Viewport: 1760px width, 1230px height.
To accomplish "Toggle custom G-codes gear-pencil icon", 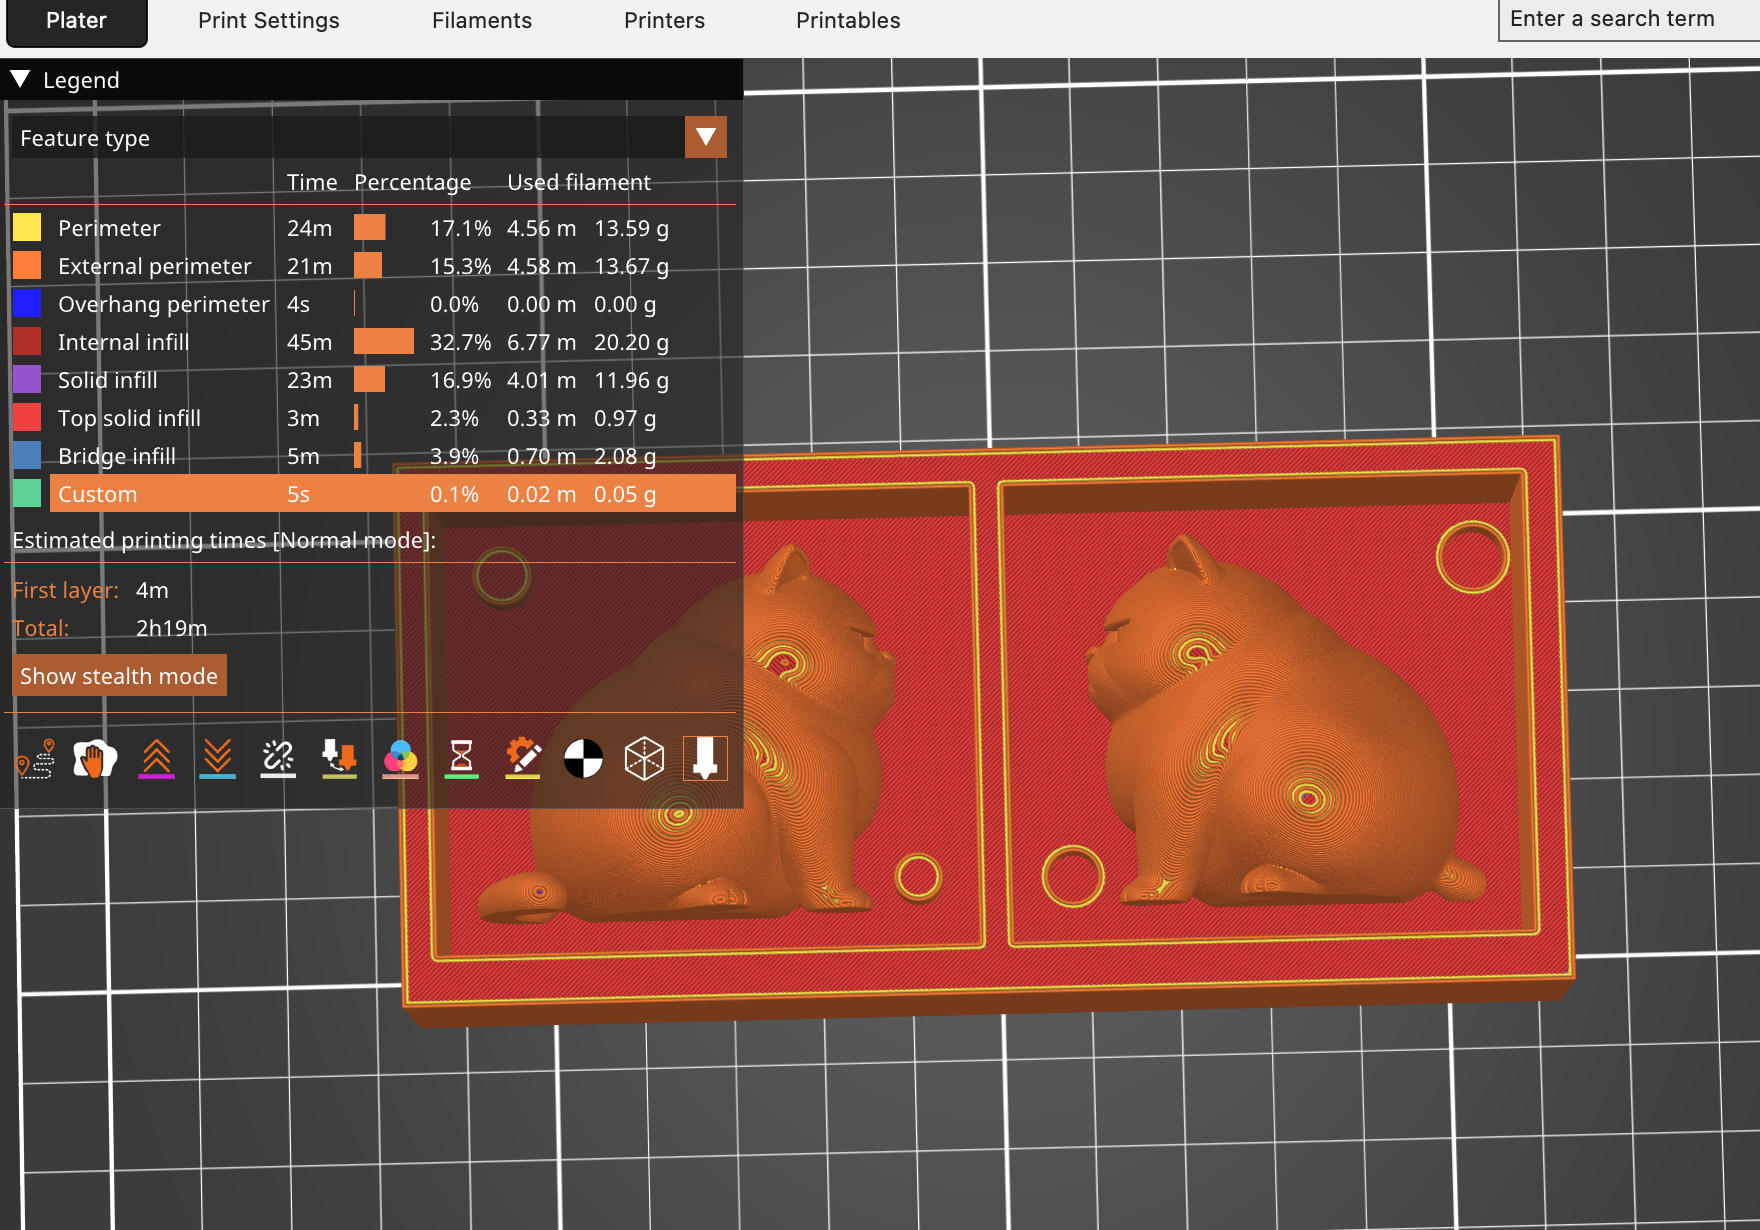I will click(x=522, y=759).
